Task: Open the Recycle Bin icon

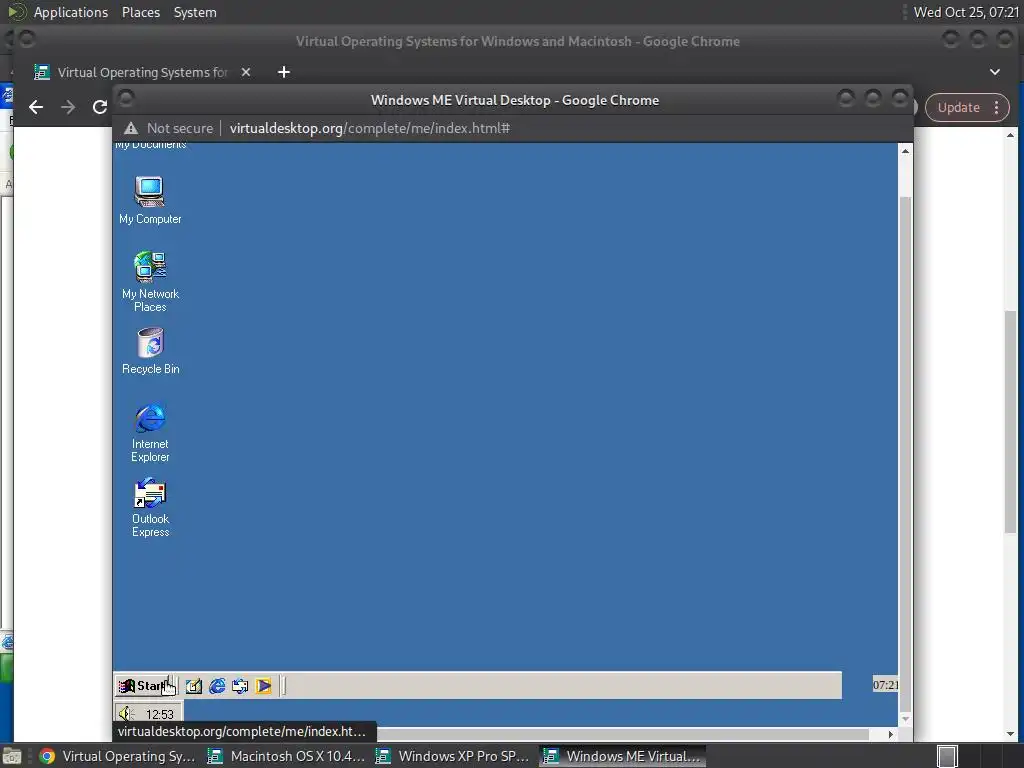Action: (150, 351)
